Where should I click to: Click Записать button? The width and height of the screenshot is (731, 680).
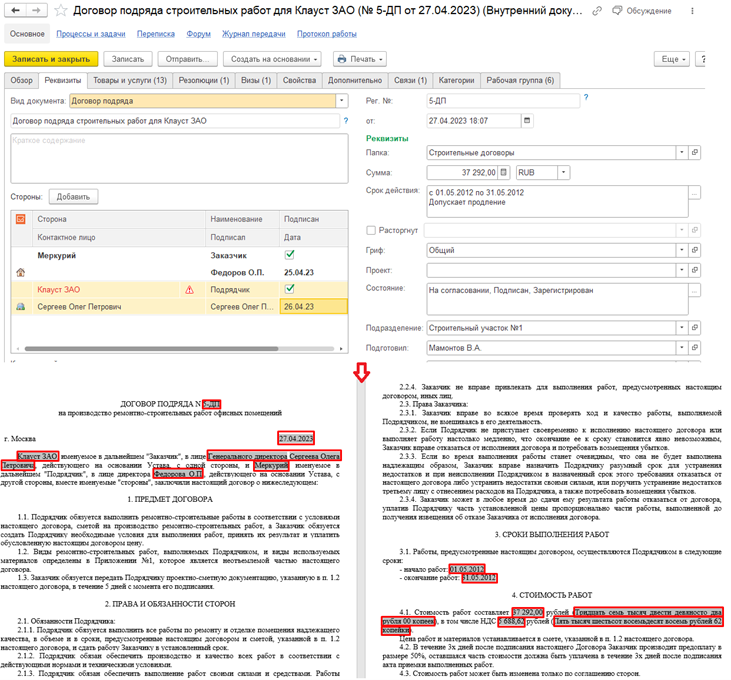pyautogui.click(x=128, y=59)
